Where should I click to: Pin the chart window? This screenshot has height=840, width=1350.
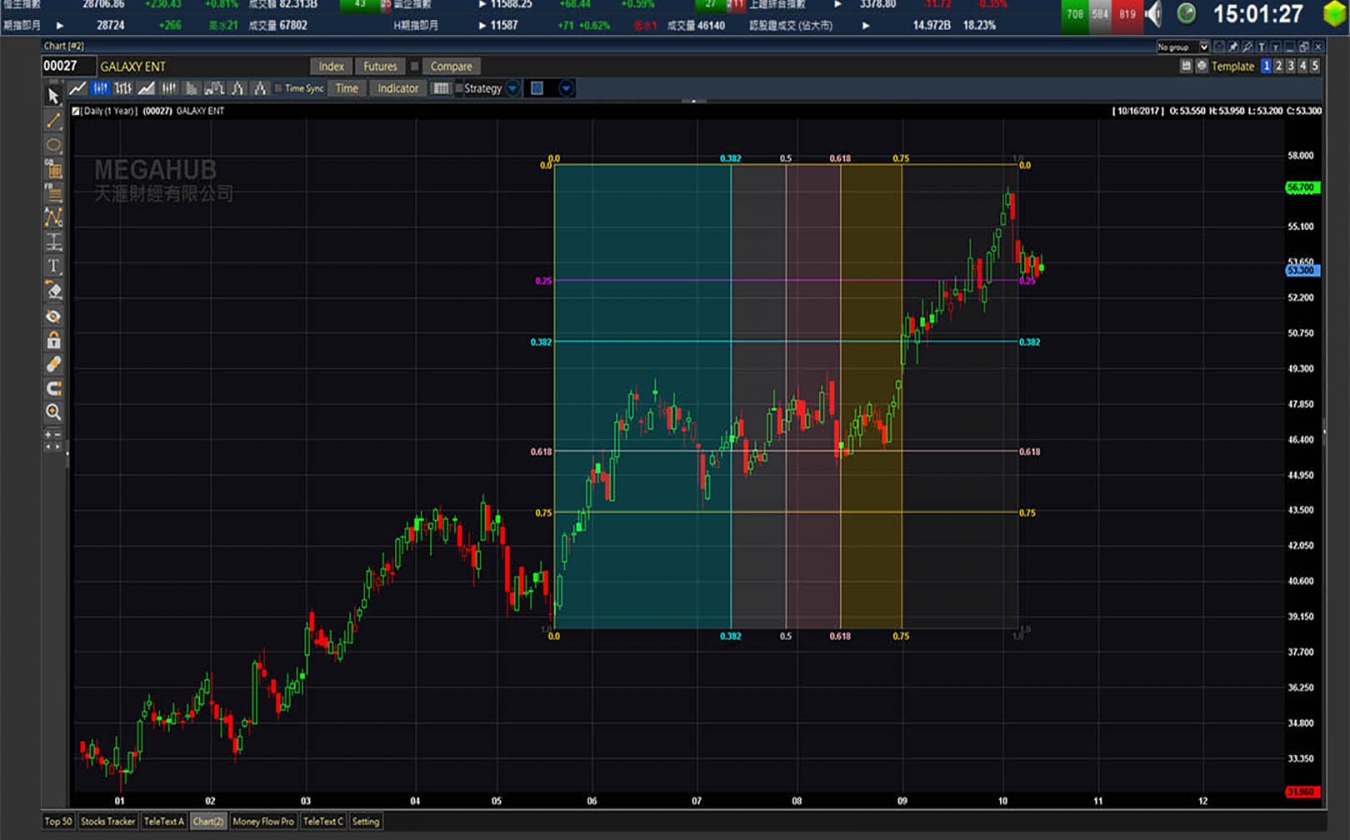click(x=1233, y=46)
